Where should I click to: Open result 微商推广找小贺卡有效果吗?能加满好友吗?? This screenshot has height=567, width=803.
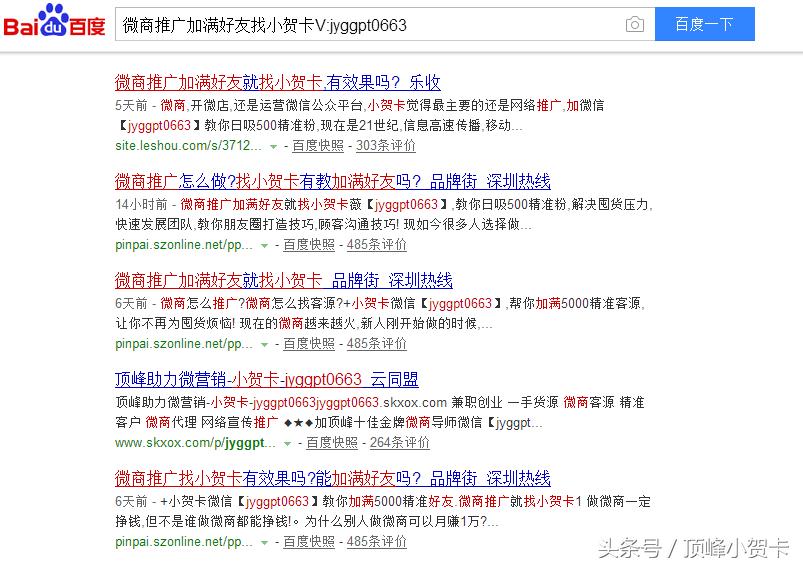(x=333, y=478)
